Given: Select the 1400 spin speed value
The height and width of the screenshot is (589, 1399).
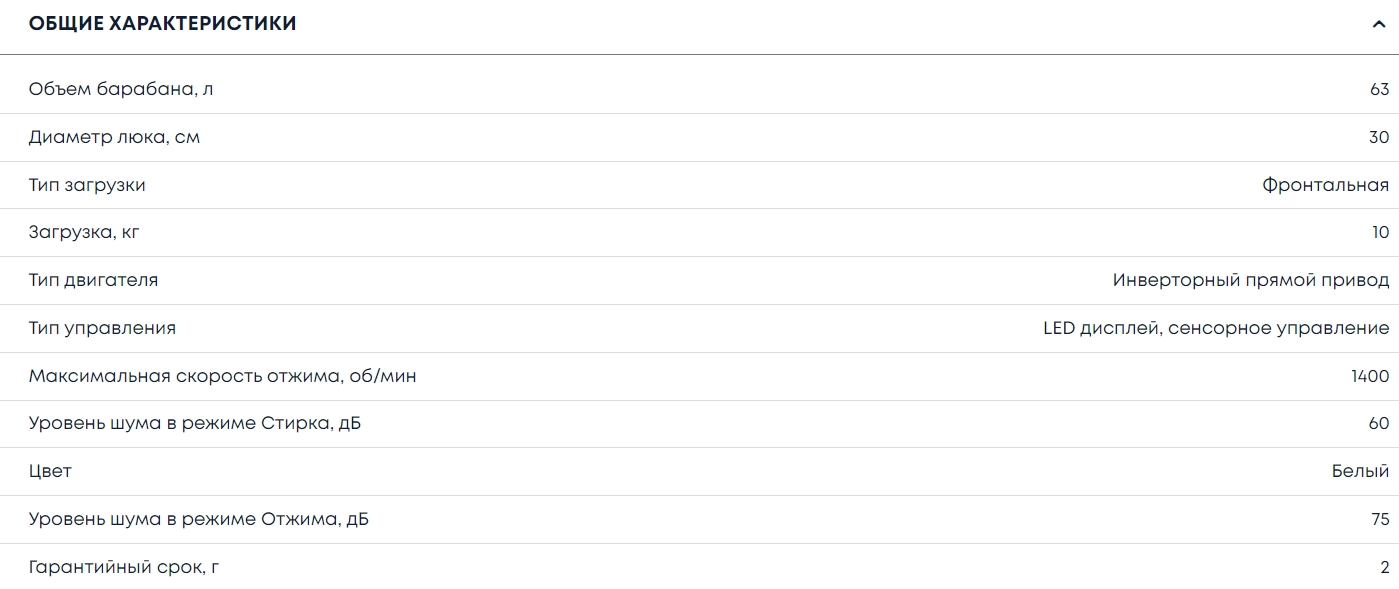Looking at the screenshot, I should pos(1369,376).
